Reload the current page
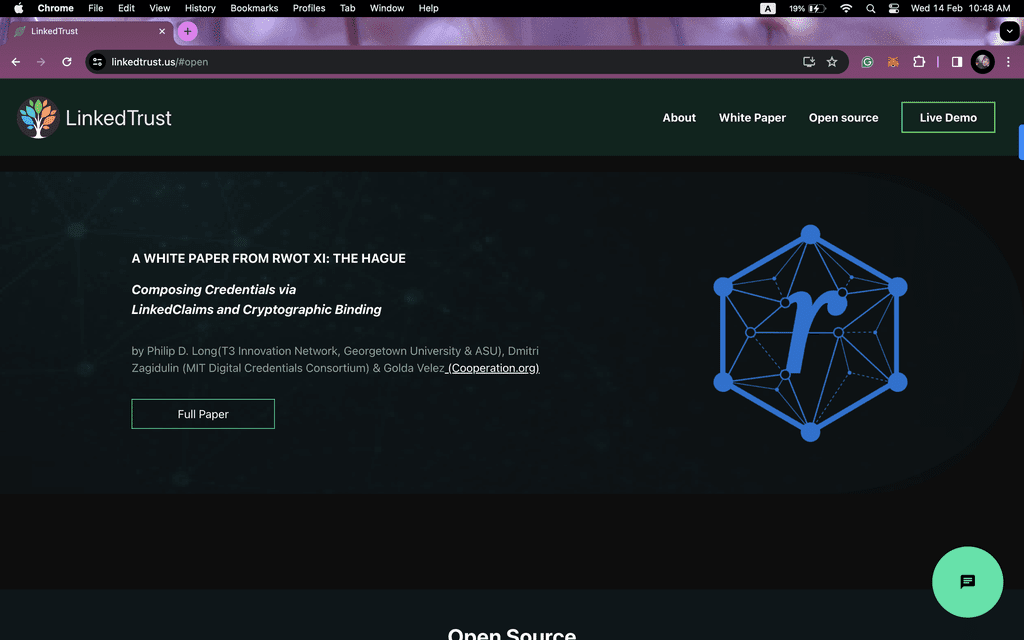The width and height of the screenshot is (1024, 640). click(x=67, y=62)
